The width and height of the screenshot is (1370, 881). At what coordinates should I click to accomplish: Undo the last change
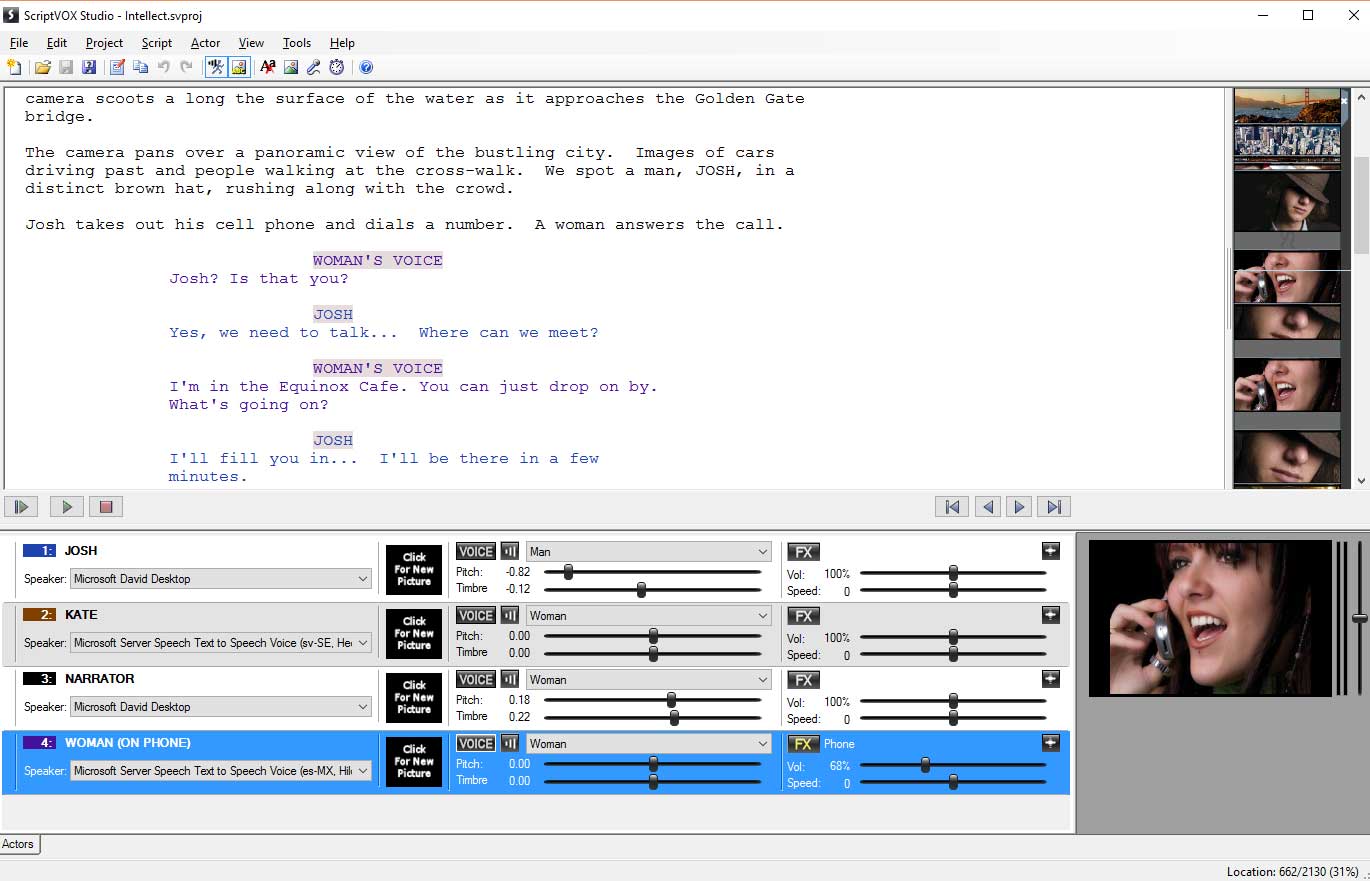click(x=164, y=67)
